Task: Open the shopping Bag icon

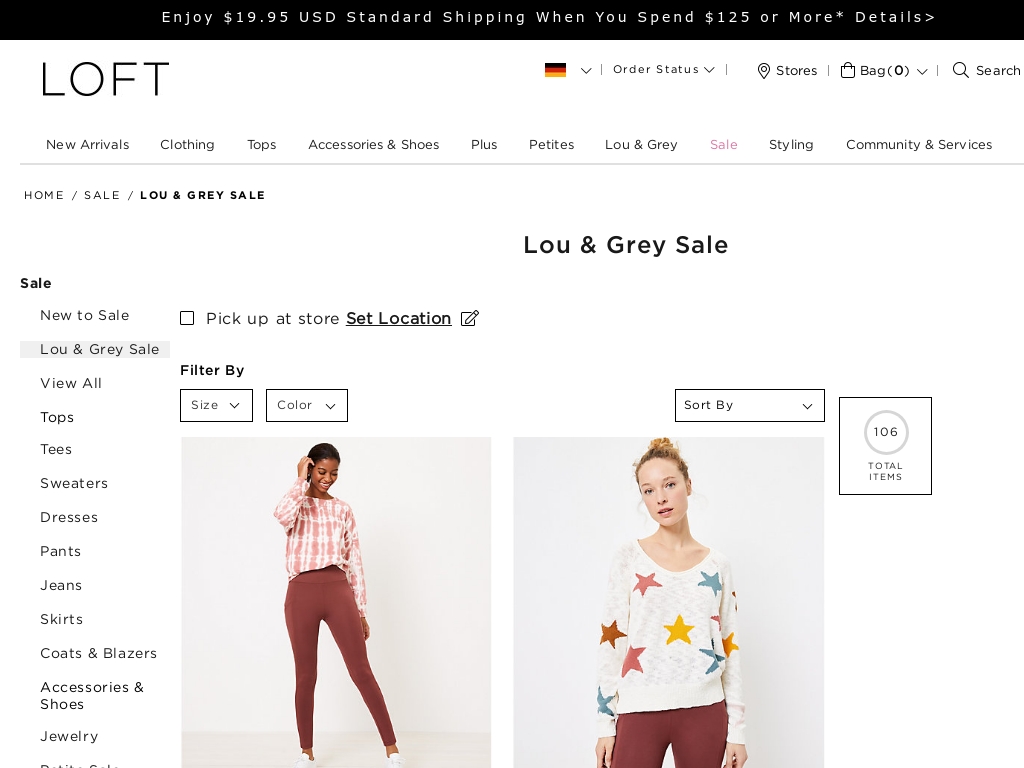Action: (x=847, y=70)
